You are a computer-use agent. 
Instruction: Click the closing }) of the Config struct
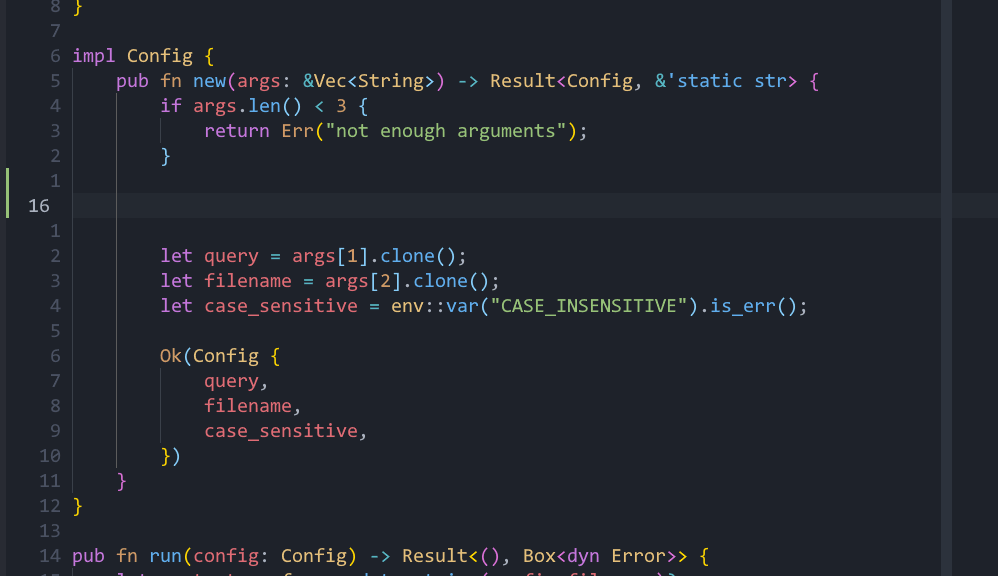tap(169, 455)
